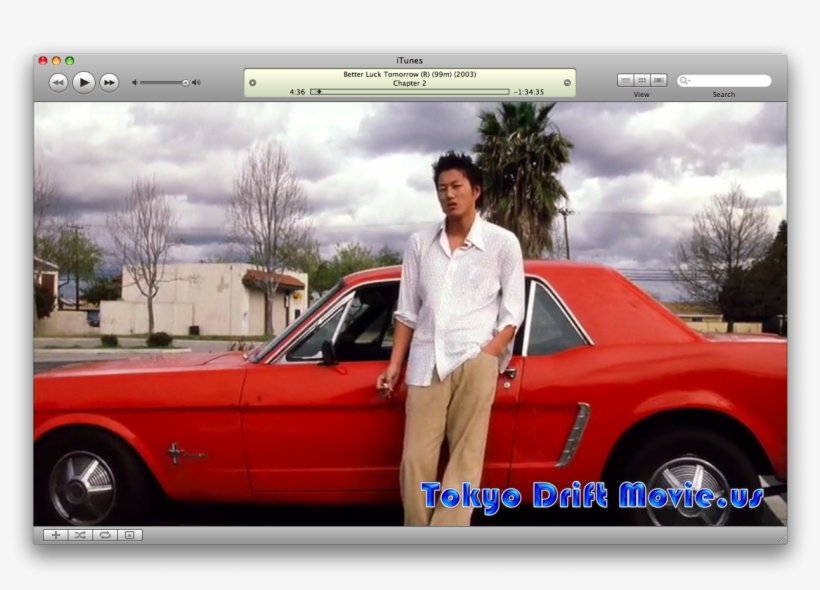Viewport: 820px width, 590px height.
Task: Switch to grid/album view
Action: pos(642,80)
